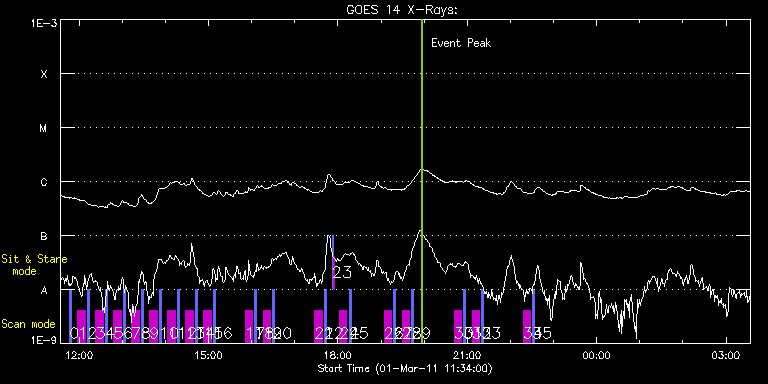Click the '03:00' time axis label
The image size is (768, 384).
(x=725, y=355)
